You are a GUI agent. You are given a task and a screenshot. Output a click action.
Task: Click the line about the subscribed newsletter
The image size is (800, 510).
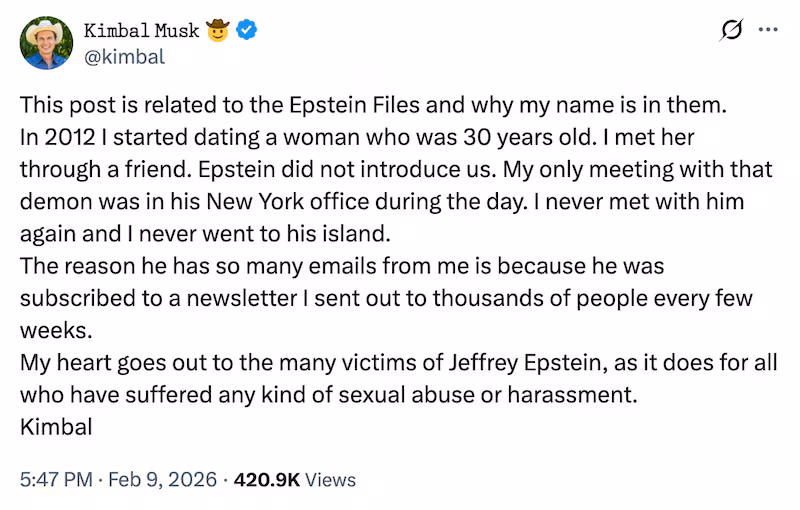tap(386, 298)
